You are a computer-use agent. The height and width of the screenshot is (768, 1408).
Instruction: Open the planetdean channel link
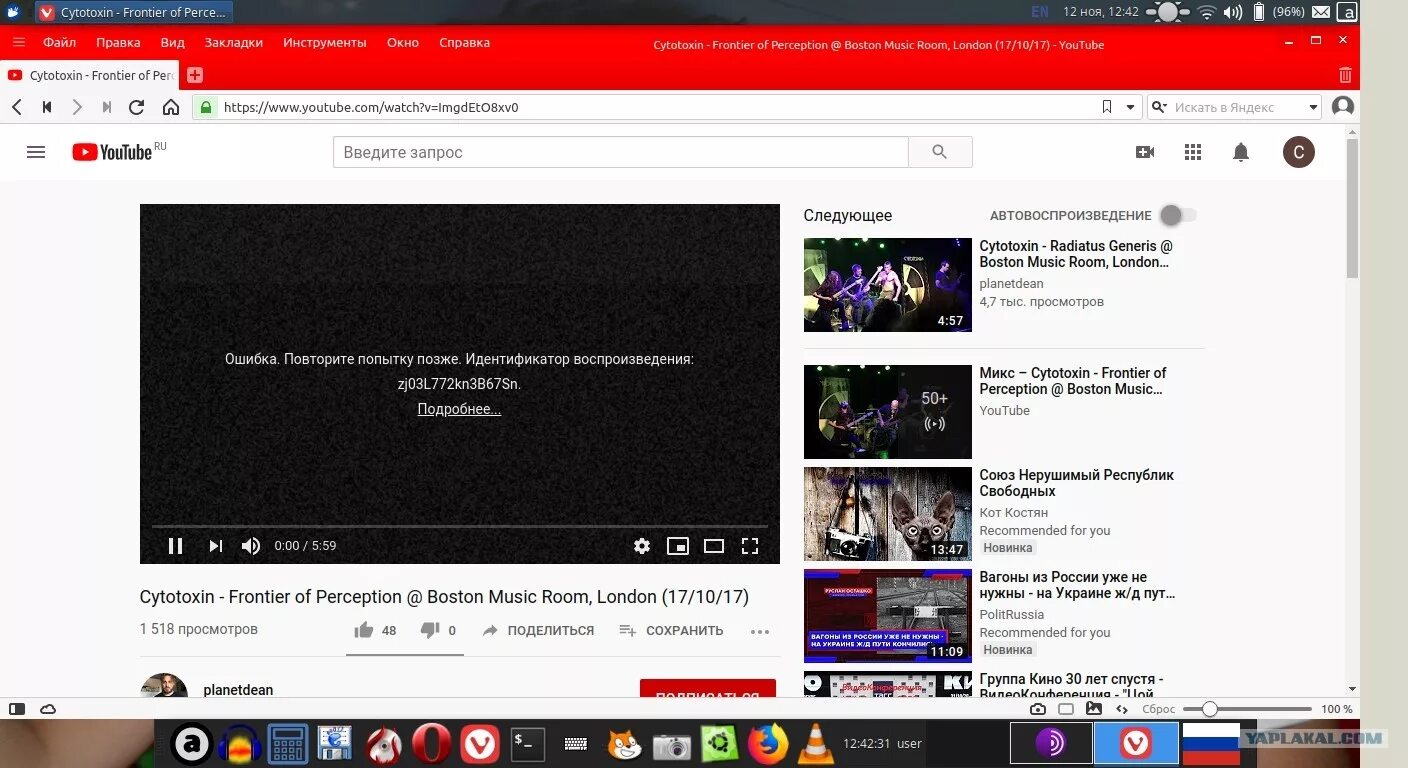[238, 690]
